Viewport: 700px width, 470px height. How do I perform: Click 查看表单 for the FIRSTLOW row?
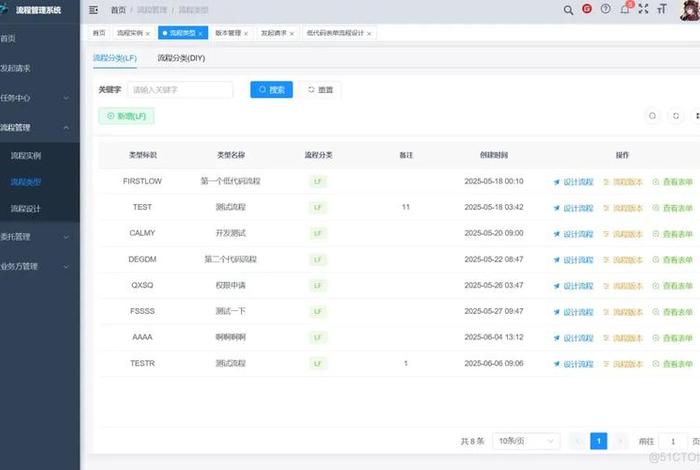point(672,182)
